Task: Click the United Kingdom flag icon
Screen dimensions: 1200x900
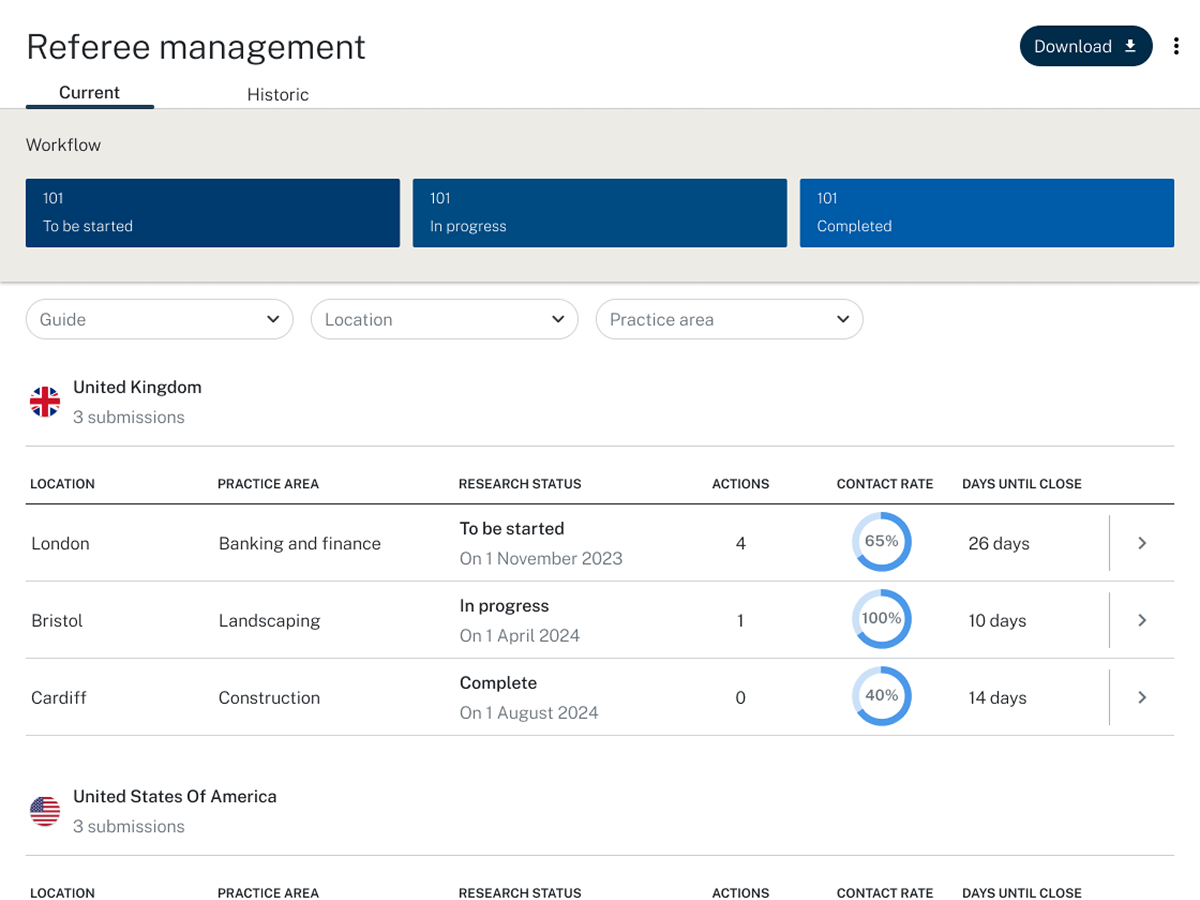Action: [45, 402]
